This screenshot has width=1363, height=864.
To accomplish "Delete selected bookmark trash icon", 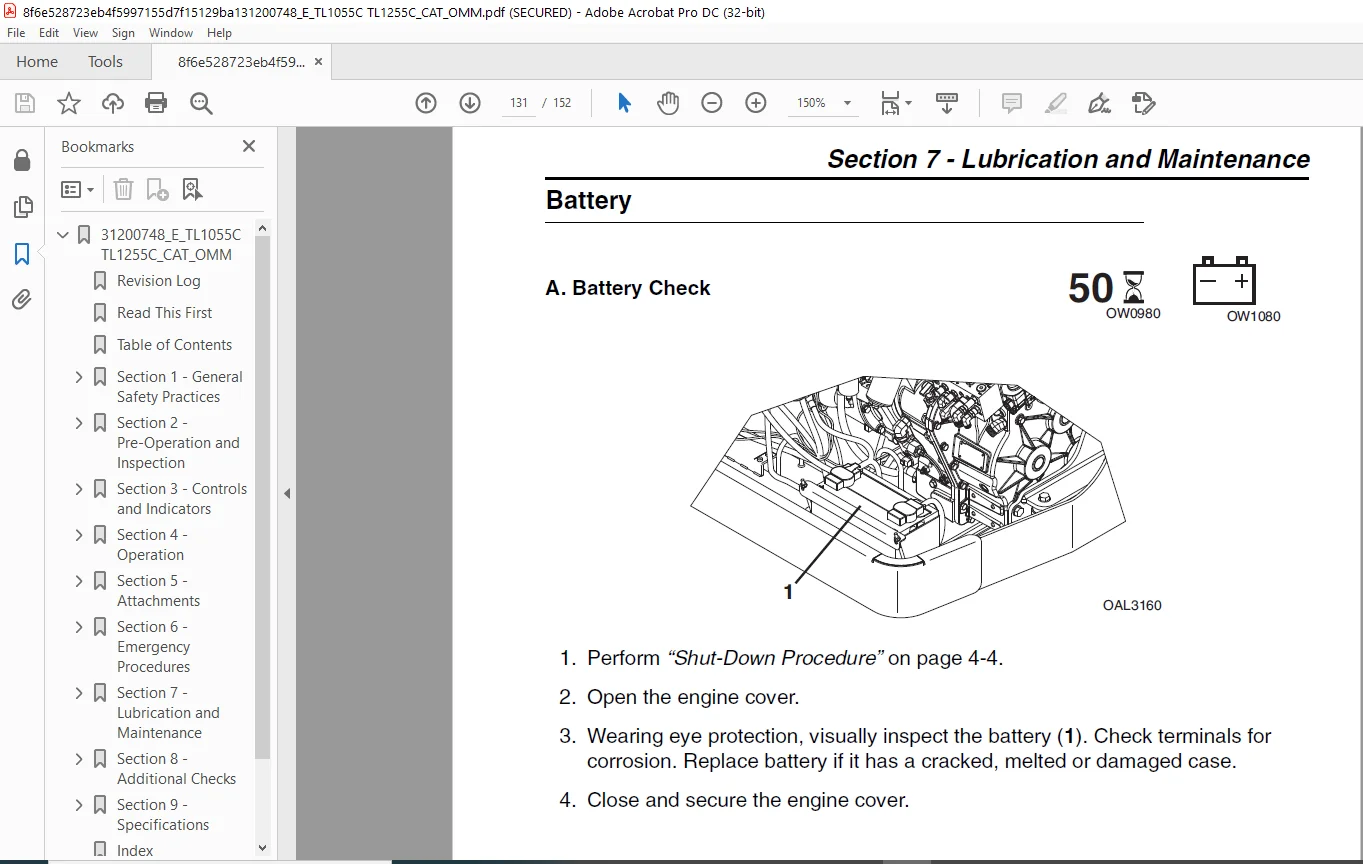I will tap(123, 189).
